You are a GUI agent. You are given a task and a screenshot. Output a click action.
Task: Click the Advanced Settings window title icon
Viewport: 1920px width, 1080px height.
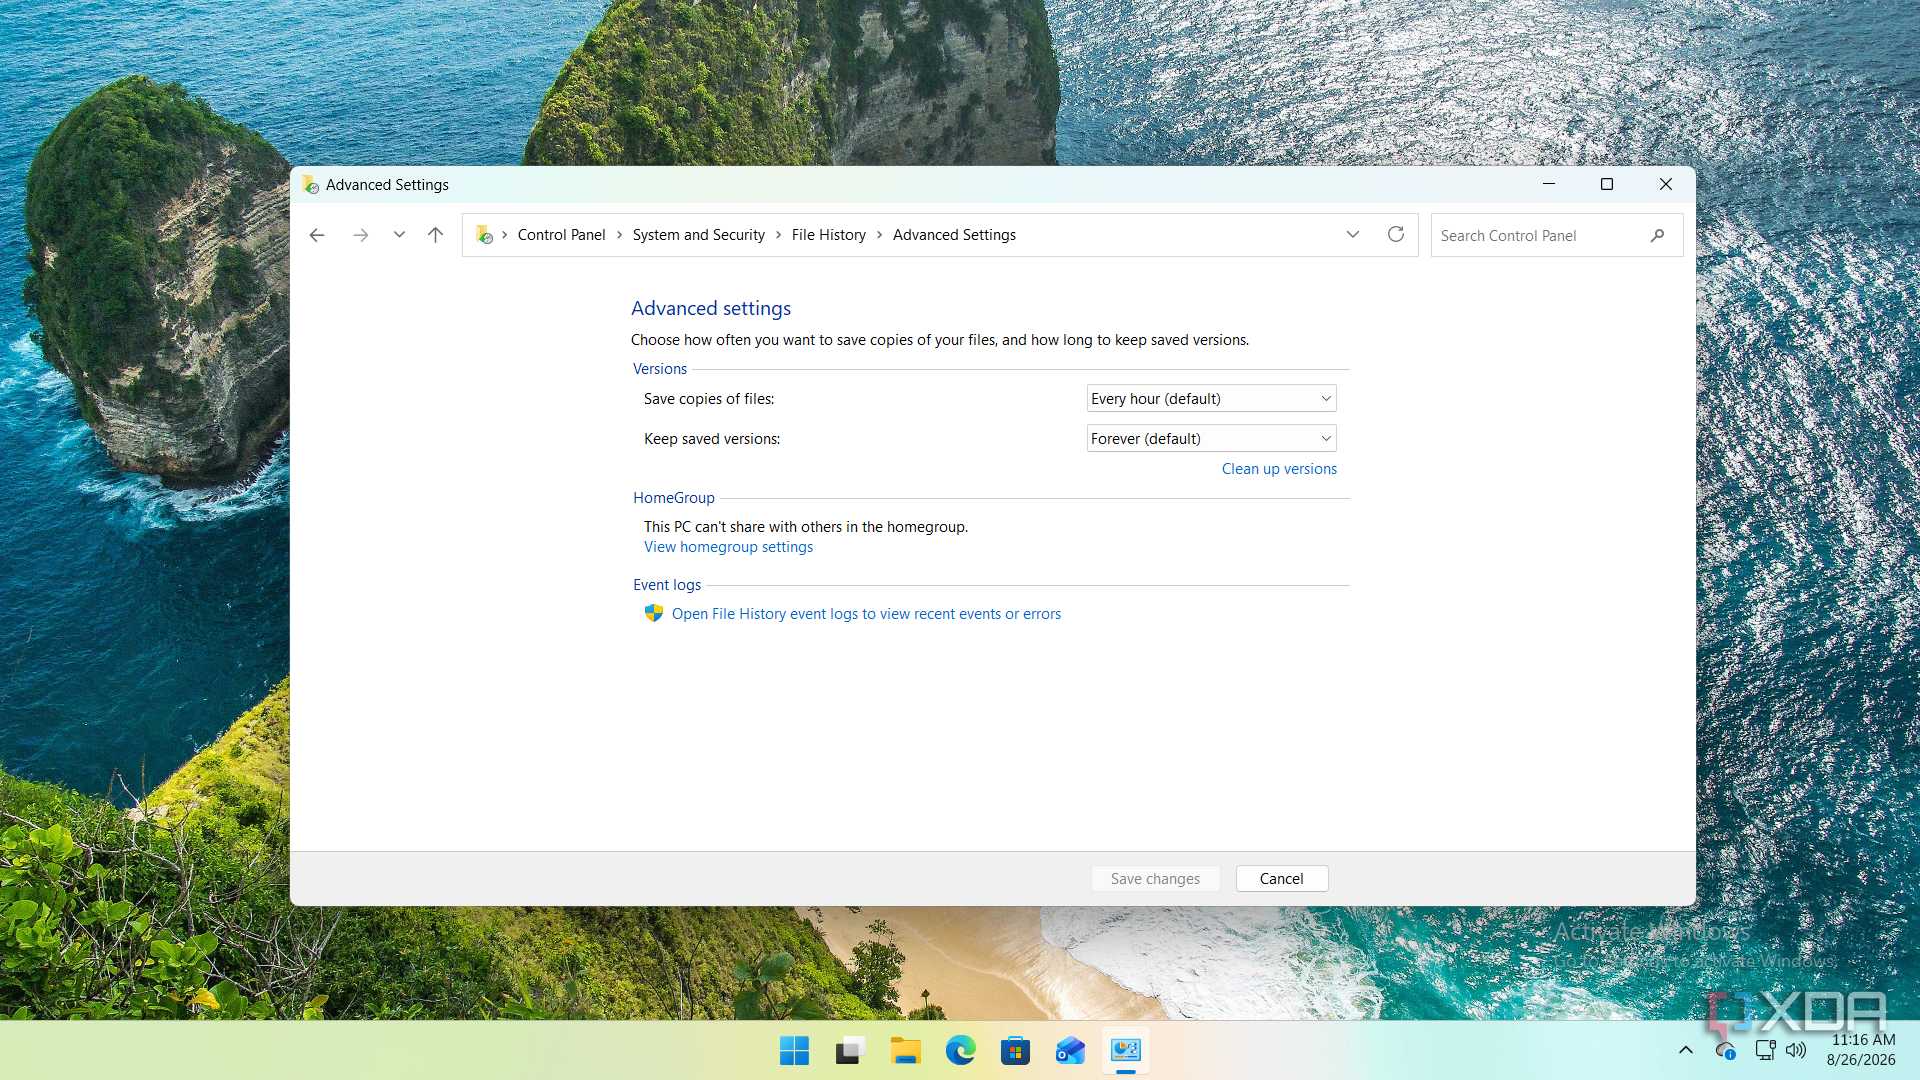pos(310,185)
